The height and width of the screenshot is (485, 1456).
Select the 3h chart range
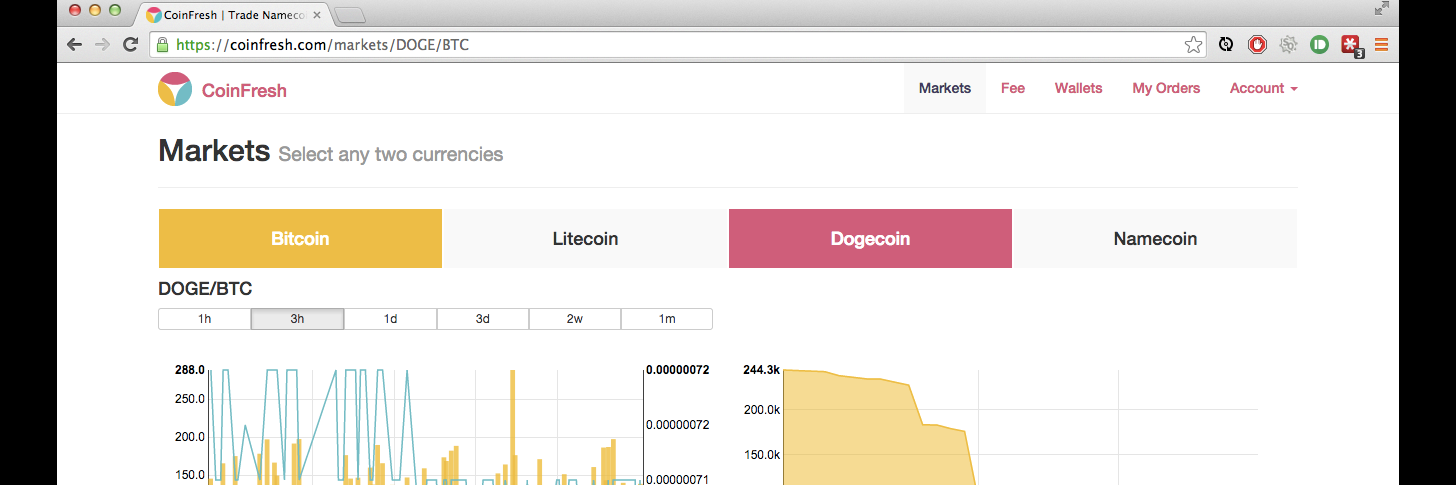[x=297, y=319]
